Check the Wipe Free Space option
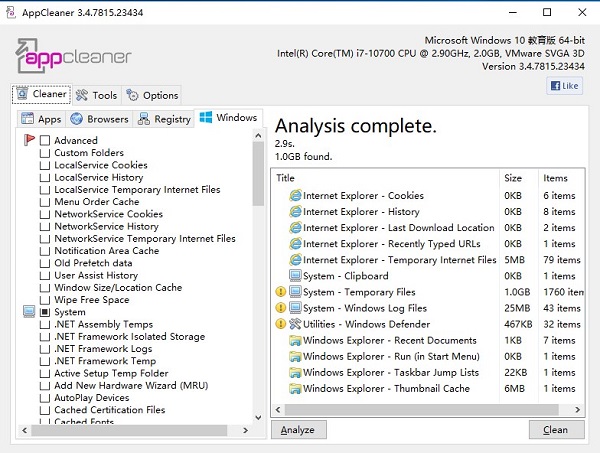The width and height of the screenshot is (600, 453). click(45, 300)
